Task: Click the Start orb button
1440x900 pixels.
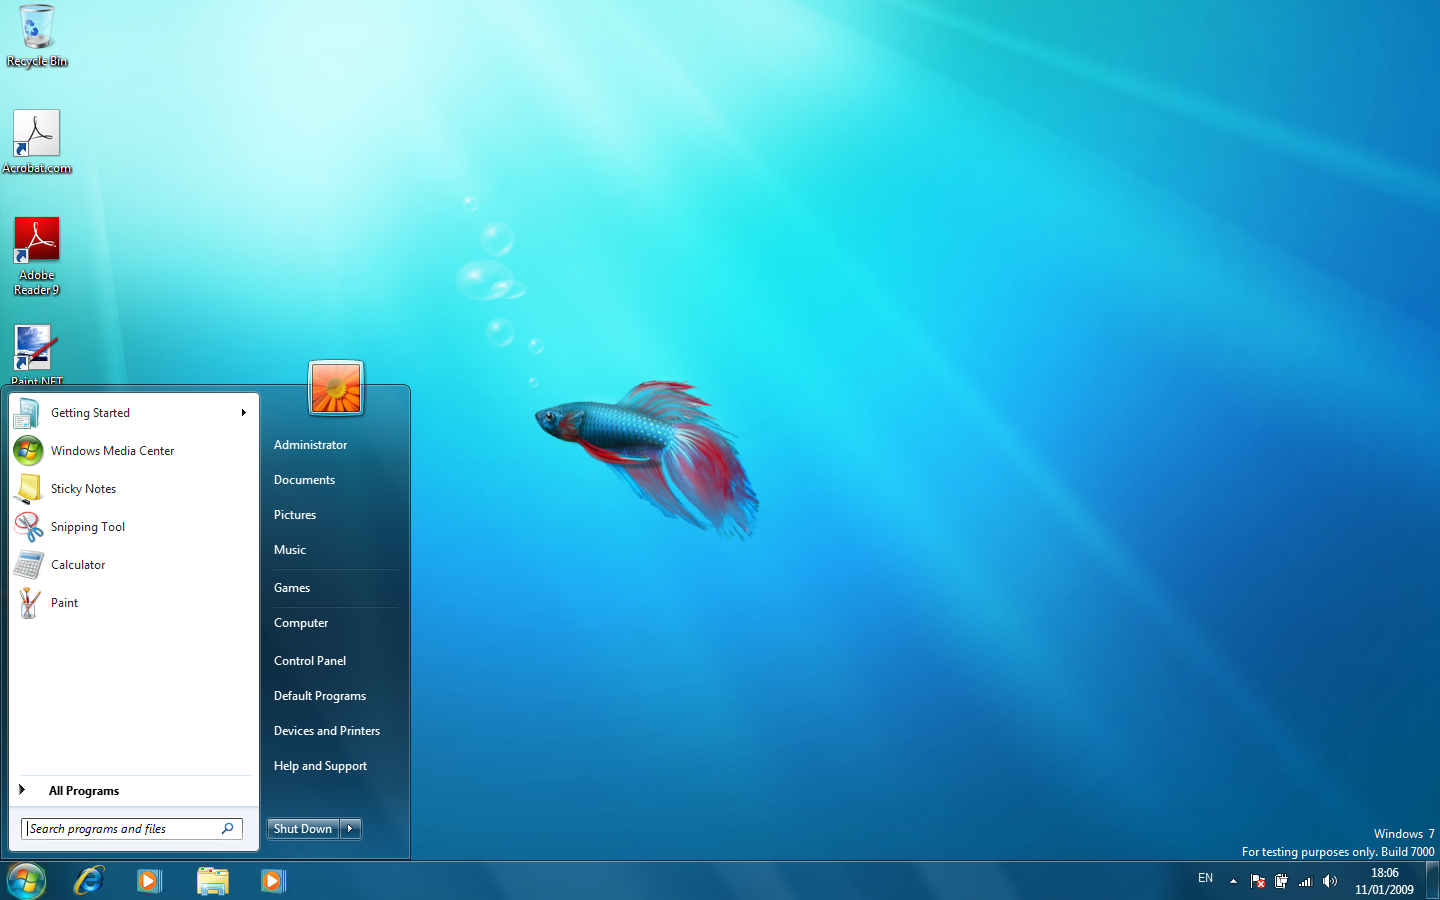Action: click(x=26, y=881)
